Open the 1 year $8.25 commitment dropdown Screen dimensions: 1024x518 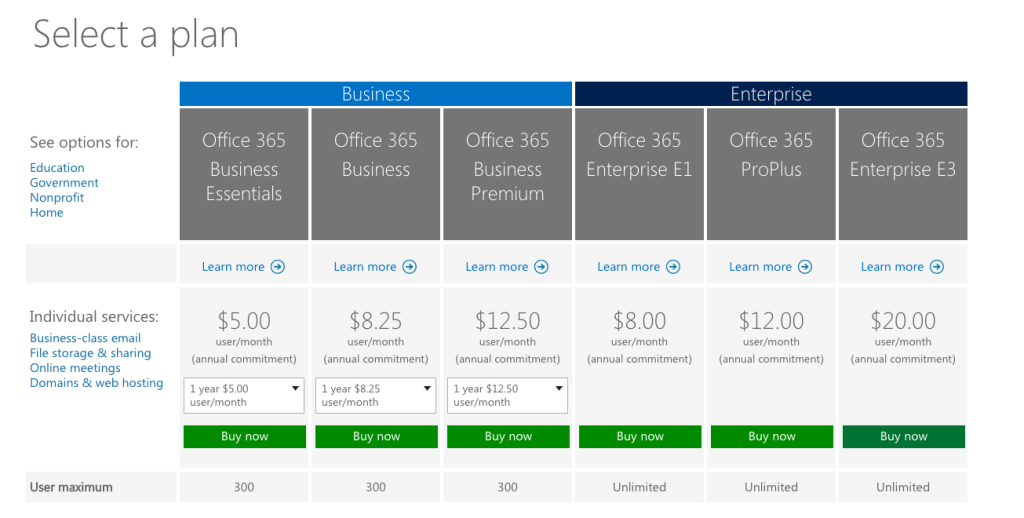(x=376, y=395)
